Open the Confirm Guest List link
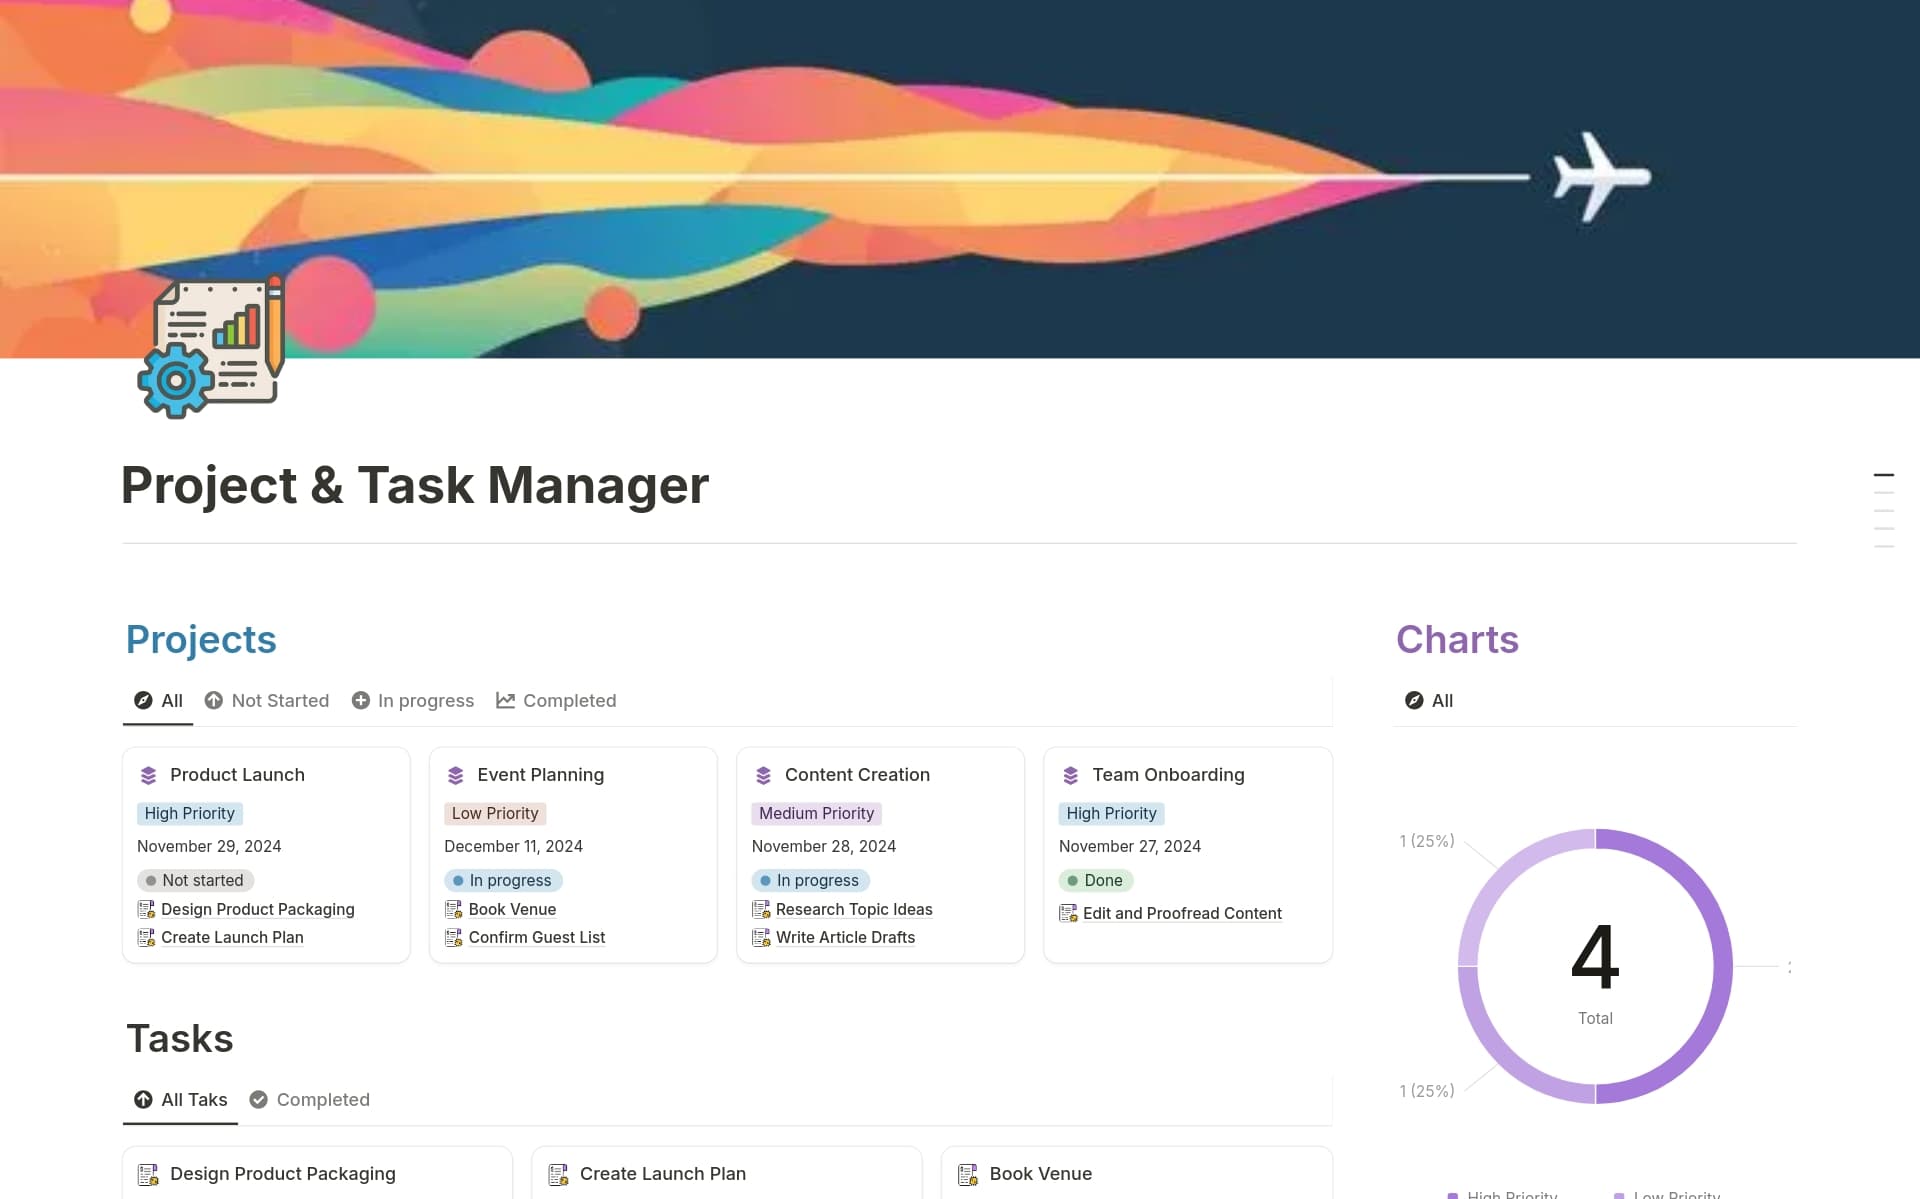The width and height of the screenshot is (1920, 1199). click(x=537, y=937)
